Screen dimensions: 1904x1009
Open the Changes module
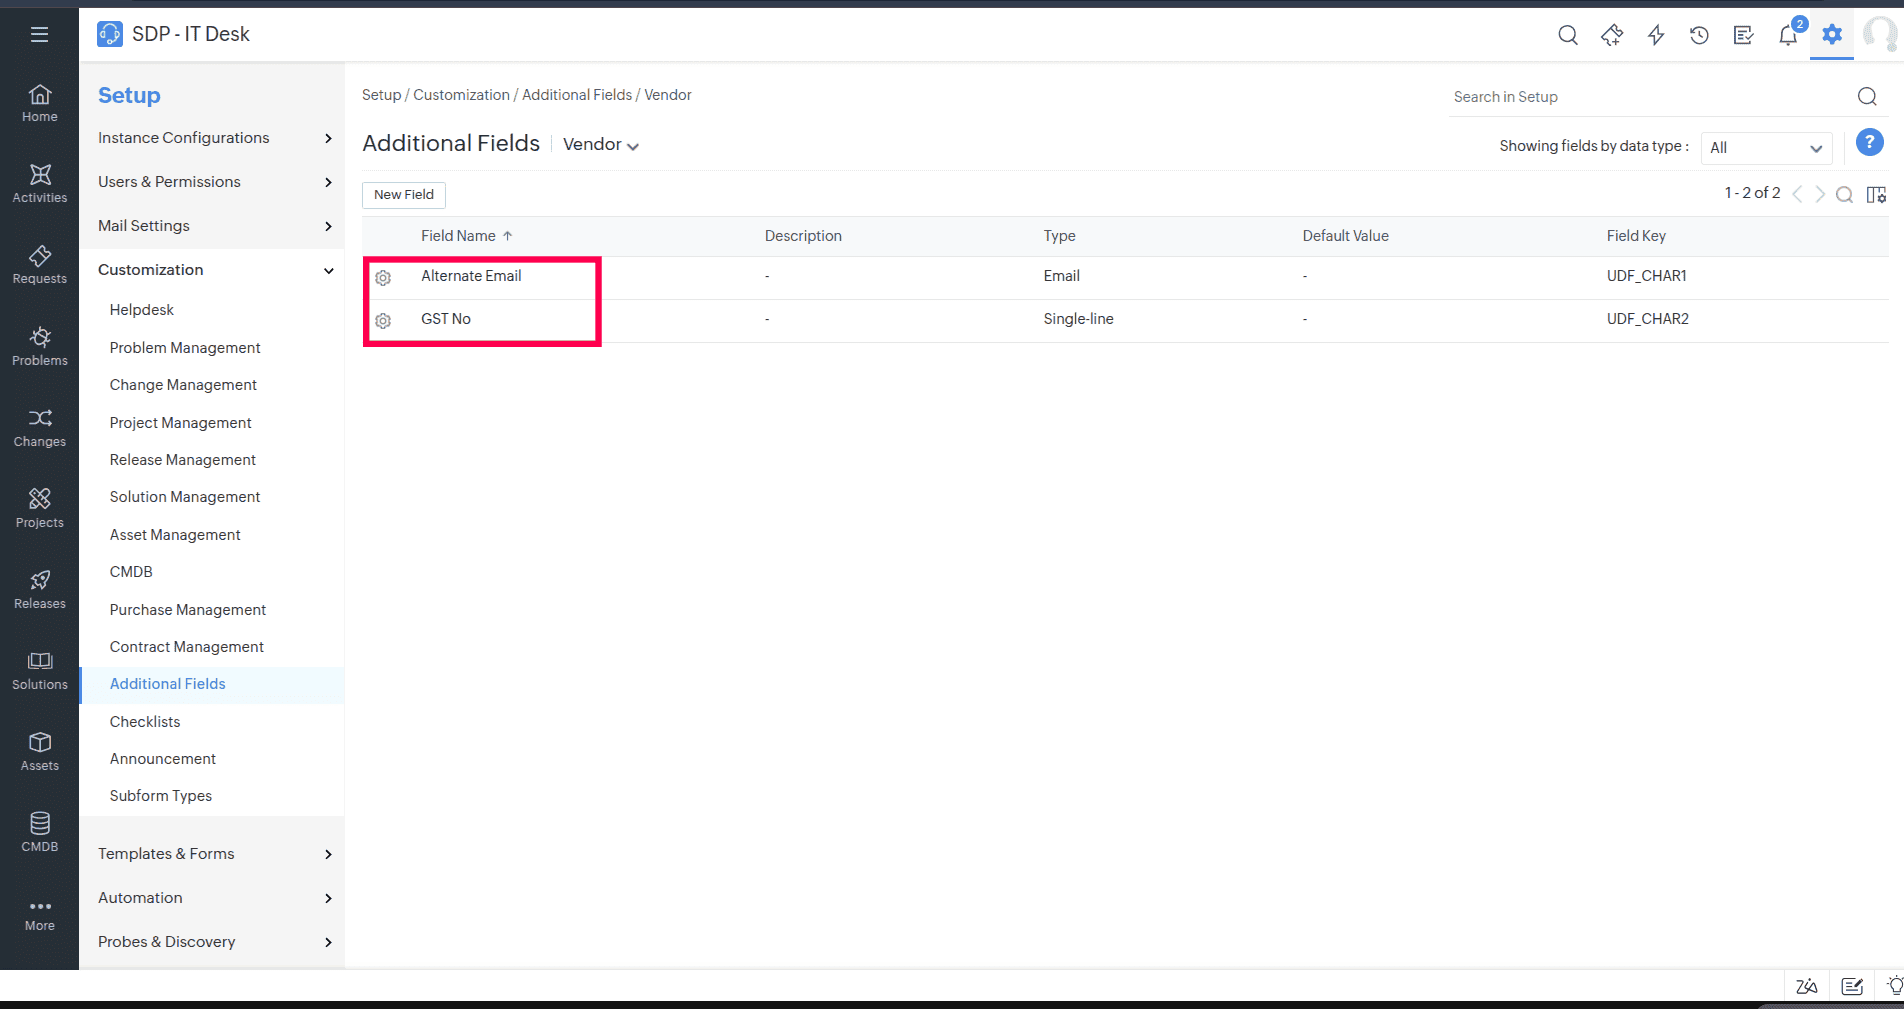(x=40, y=427)
